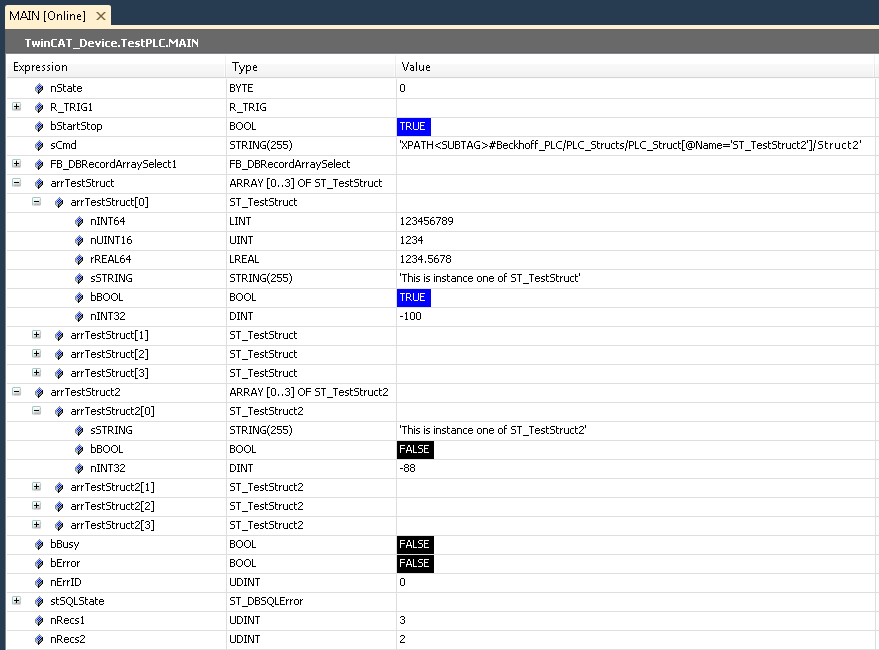Click the icon beside rREAL64
The width and height of the screenshot is (879, 650).
click(x=79, y=260)
